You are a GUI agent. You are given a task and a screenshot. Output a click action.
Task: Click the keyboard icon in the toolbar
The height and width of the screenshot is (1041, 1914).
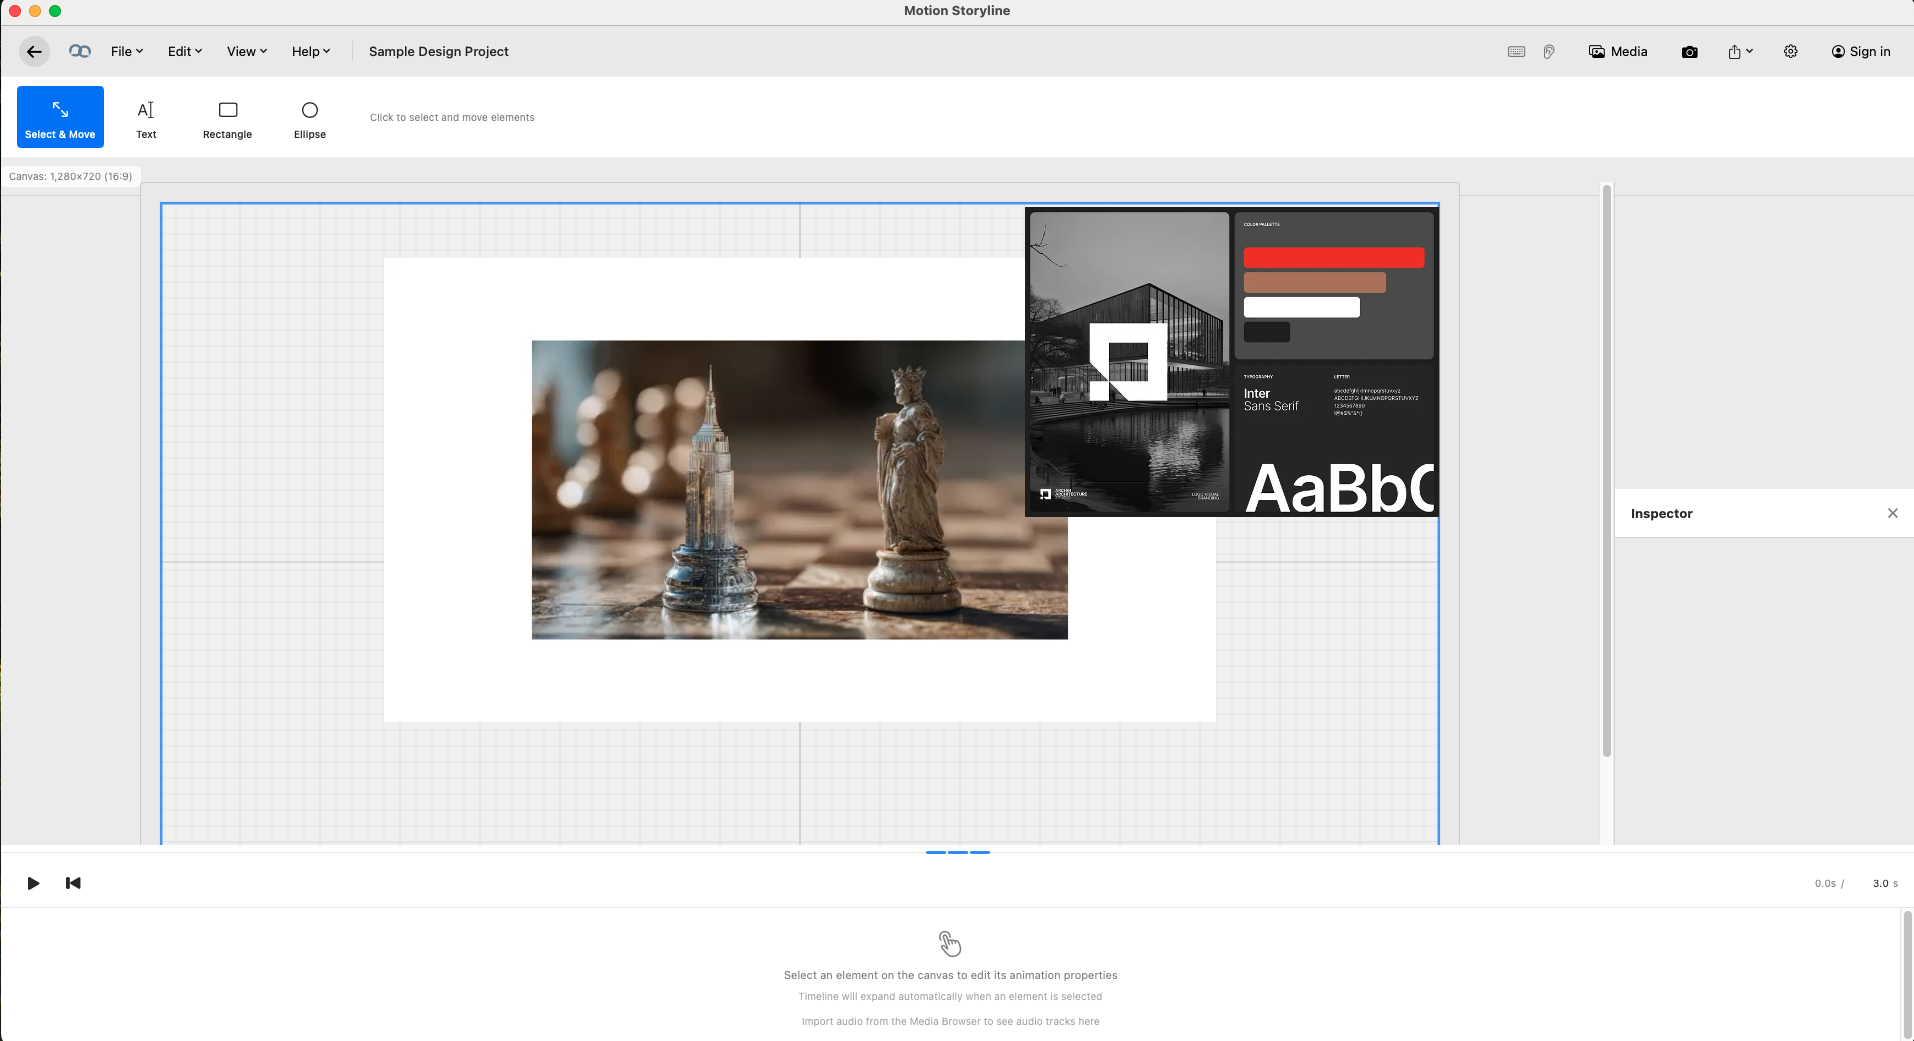[x=1516, y=52]
